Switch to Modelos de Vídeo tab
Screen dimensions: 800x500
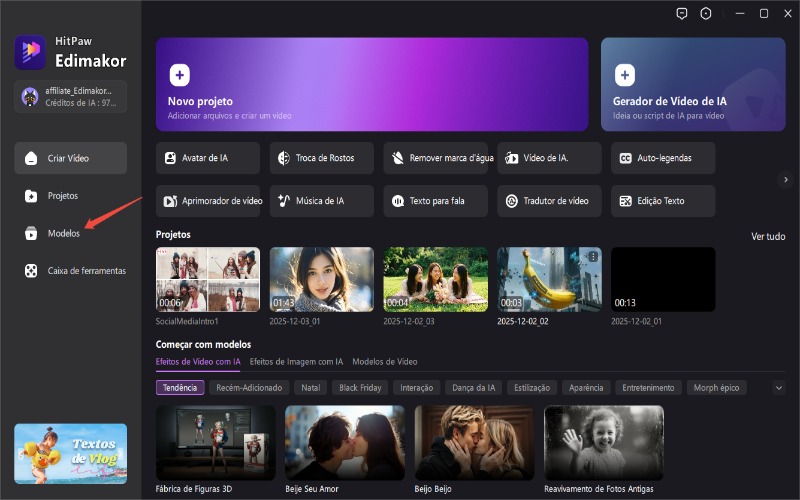pos(385,362)
